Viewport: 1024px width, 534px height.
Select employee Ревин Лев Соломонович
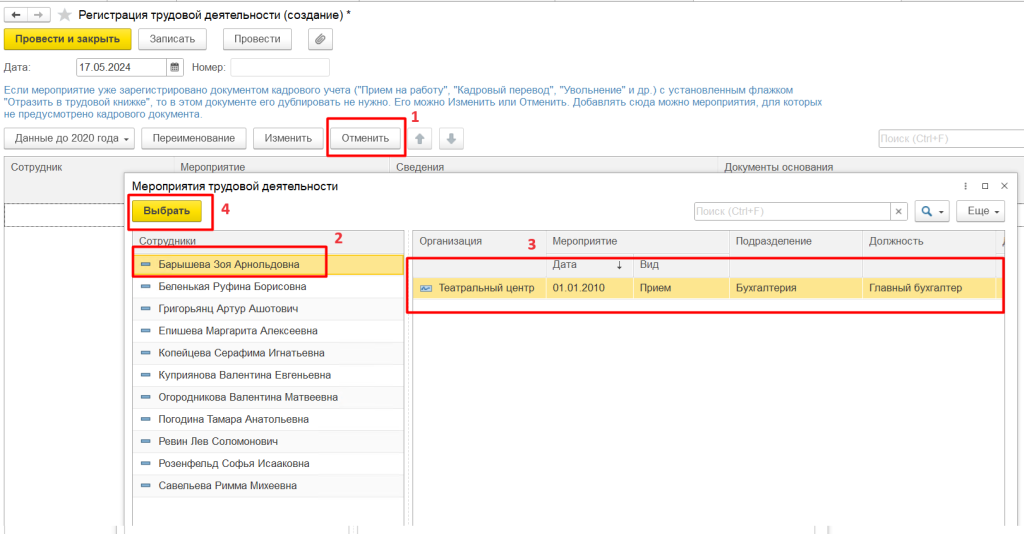click(x=268, y=442)
